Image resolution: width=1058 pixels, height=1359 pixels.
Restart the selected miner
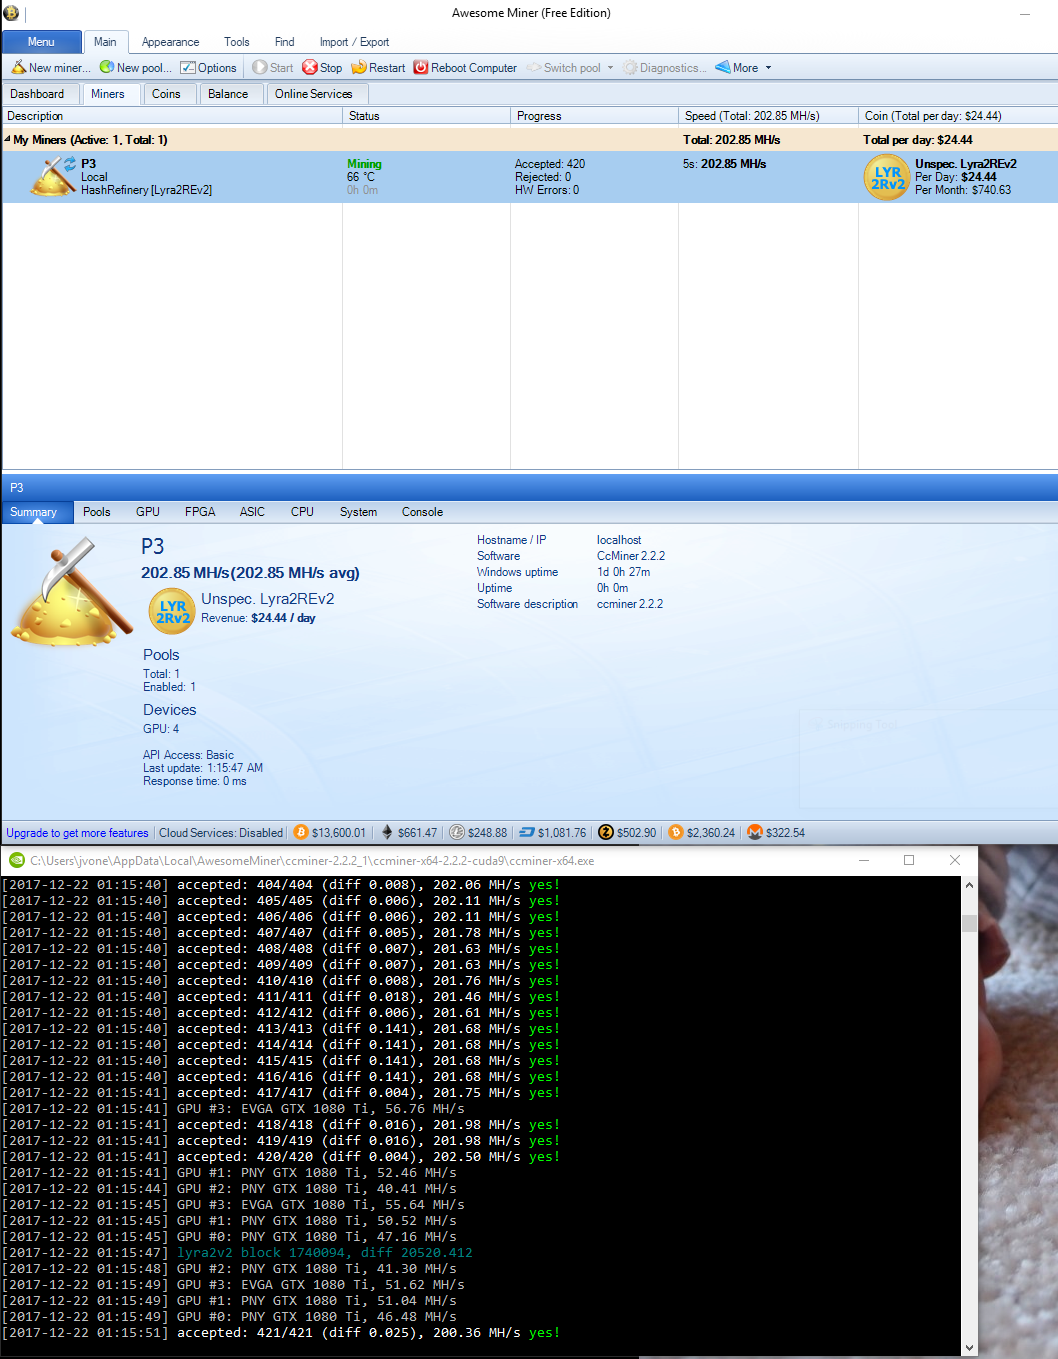click(378, 68)
